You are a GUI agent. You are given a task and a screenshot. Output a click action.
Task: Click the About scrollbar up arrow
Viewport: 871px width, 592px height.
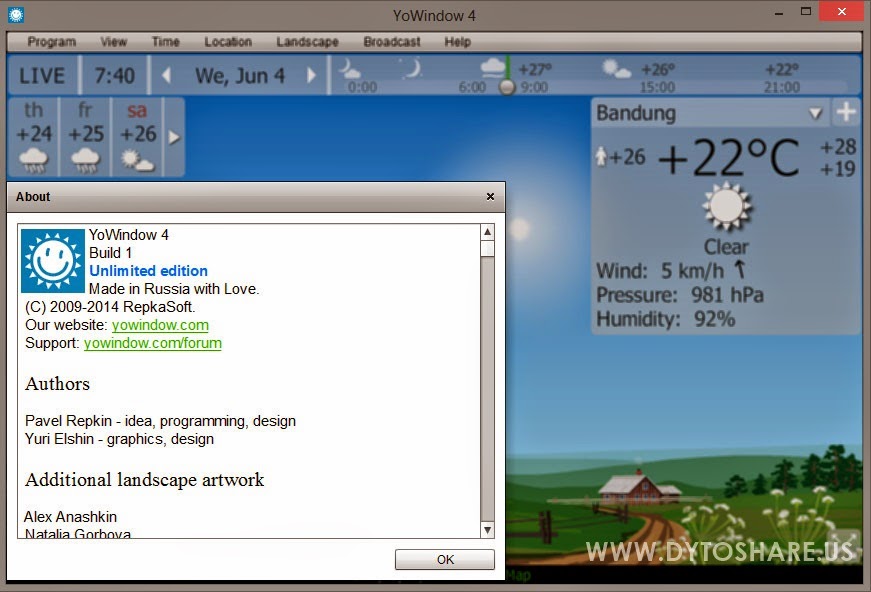(x=487, y=232)
